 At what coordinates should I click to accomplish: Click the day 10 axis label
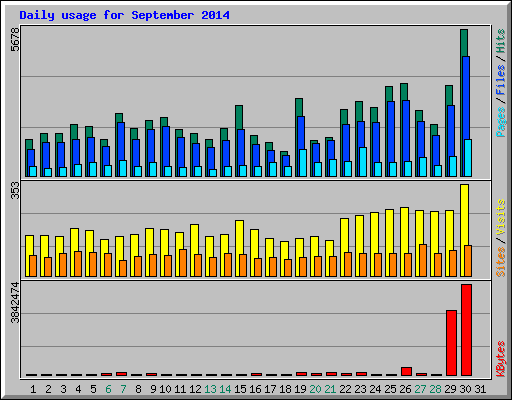(x=165, y=389)
